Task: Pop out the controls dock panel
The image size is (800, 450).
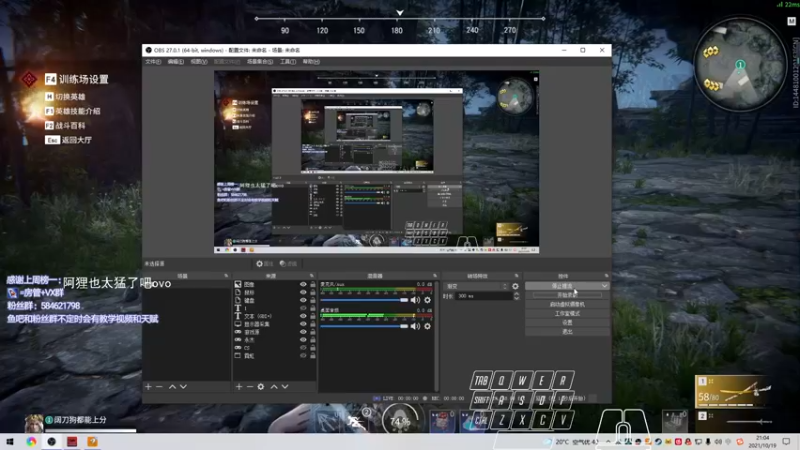Action: tap(606, 276)
